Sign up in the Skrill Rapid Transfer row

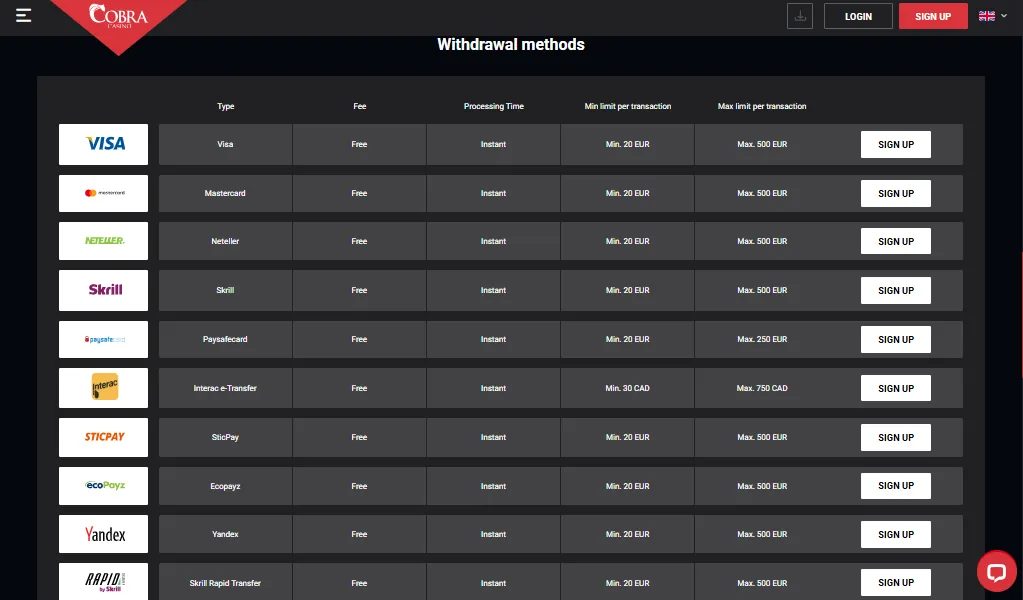coord(896,582)
